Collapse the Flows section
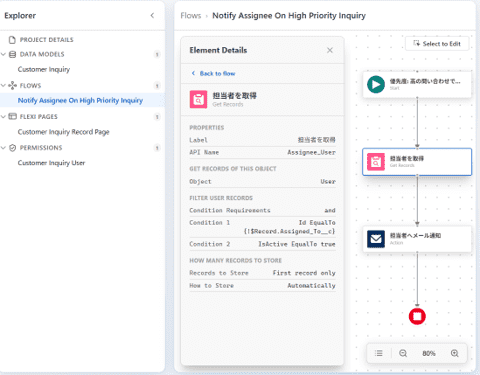This screenshot has height=375, width=480. click(x=4, y=85)
